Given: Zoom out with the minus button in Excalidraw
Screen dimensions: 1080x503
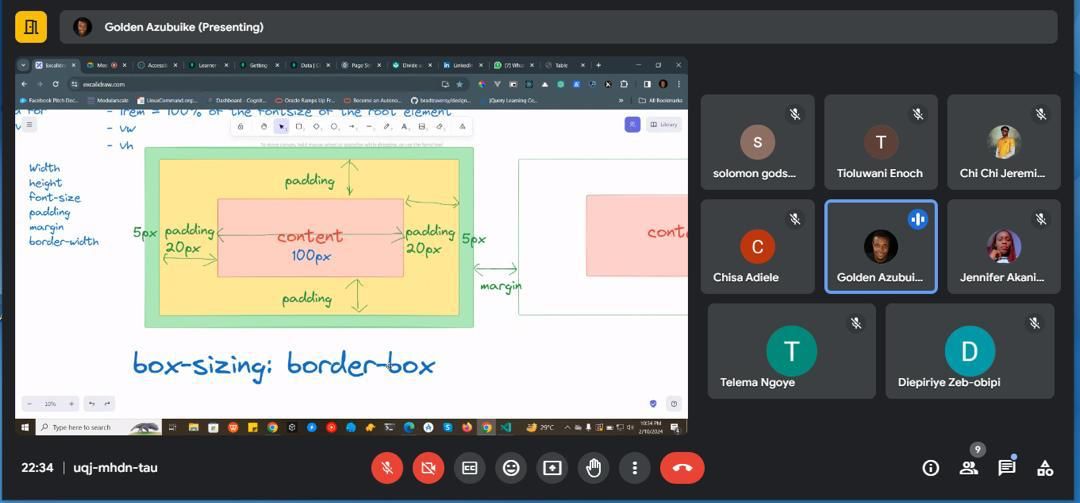Looking at the screenshot, I should pyautogui.click(x=30, y=404).
